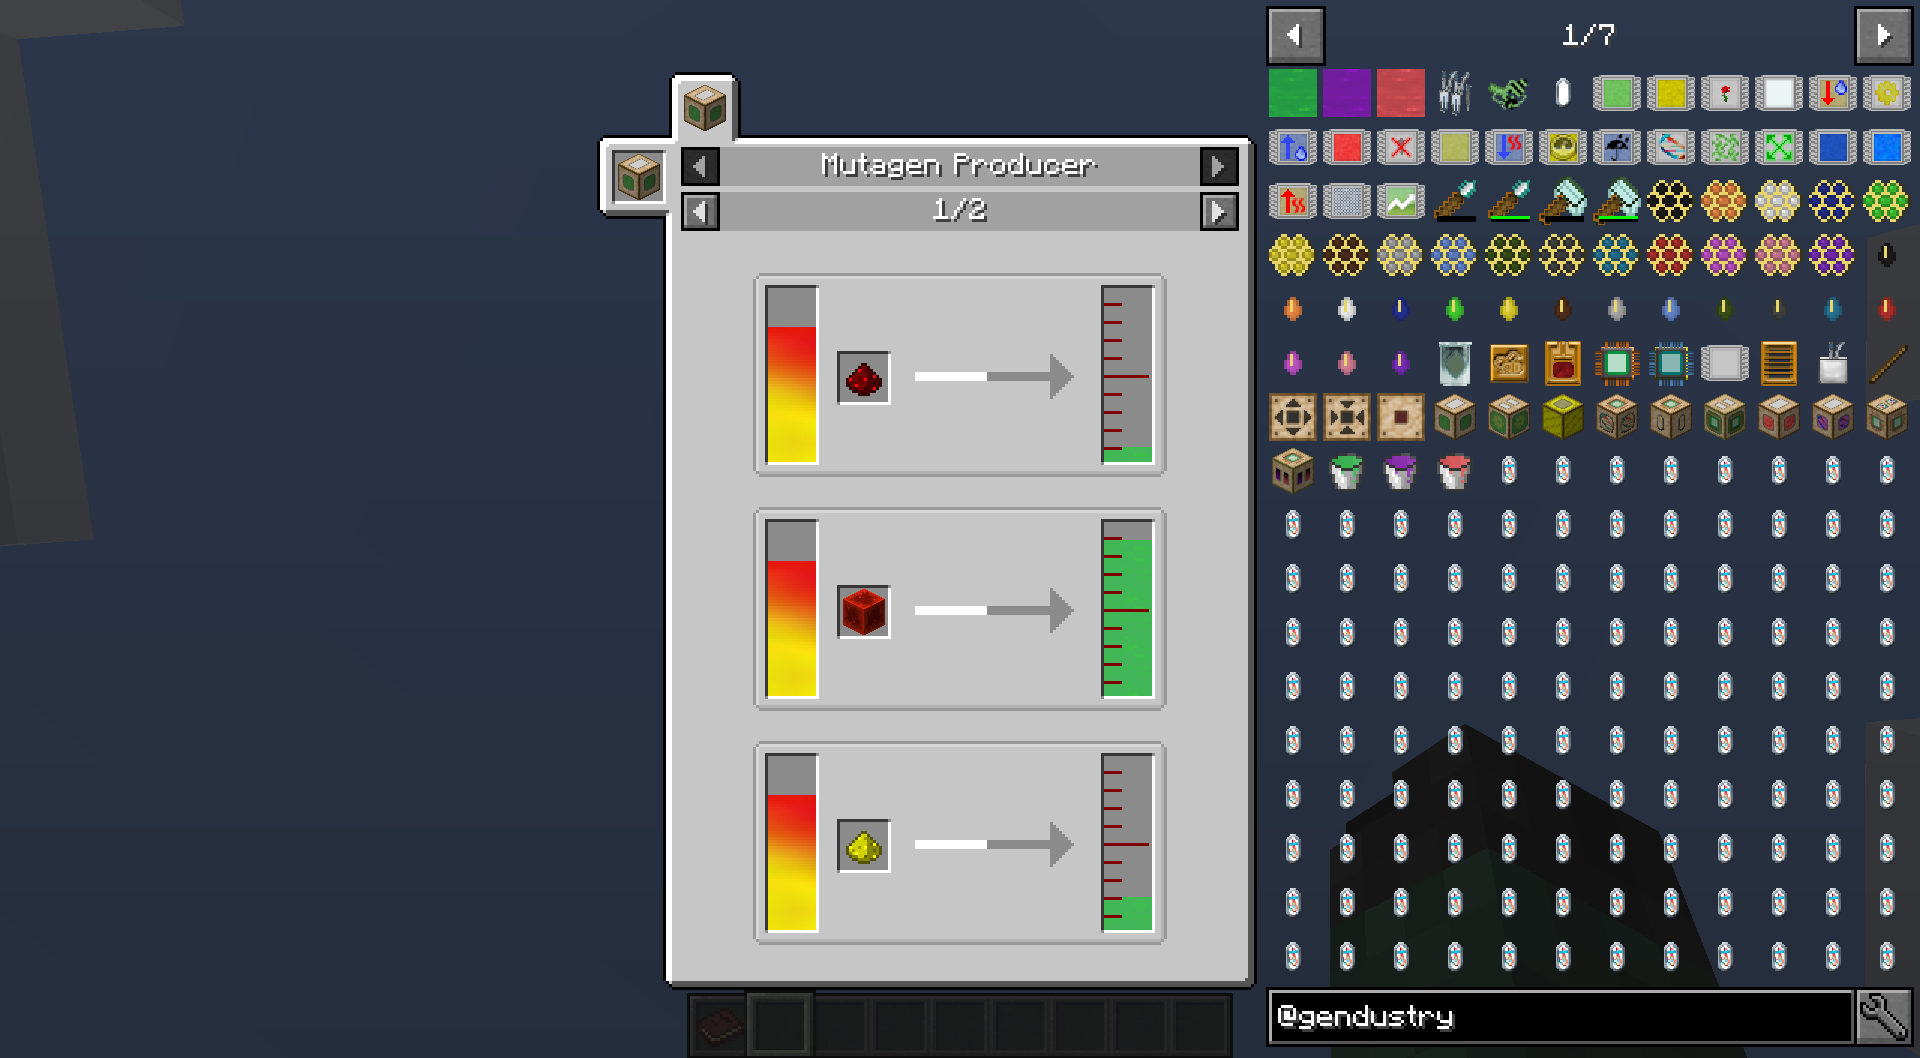Open the Mutagen Producer category tab
The height and width of the screenshot is (1058, 1920).
point(704,107)
